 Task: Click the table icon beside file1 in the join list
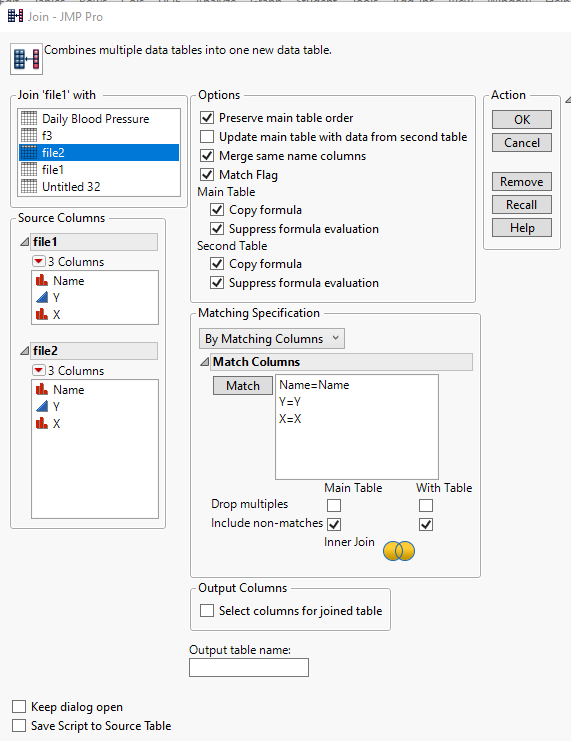[x=29, y=170]
